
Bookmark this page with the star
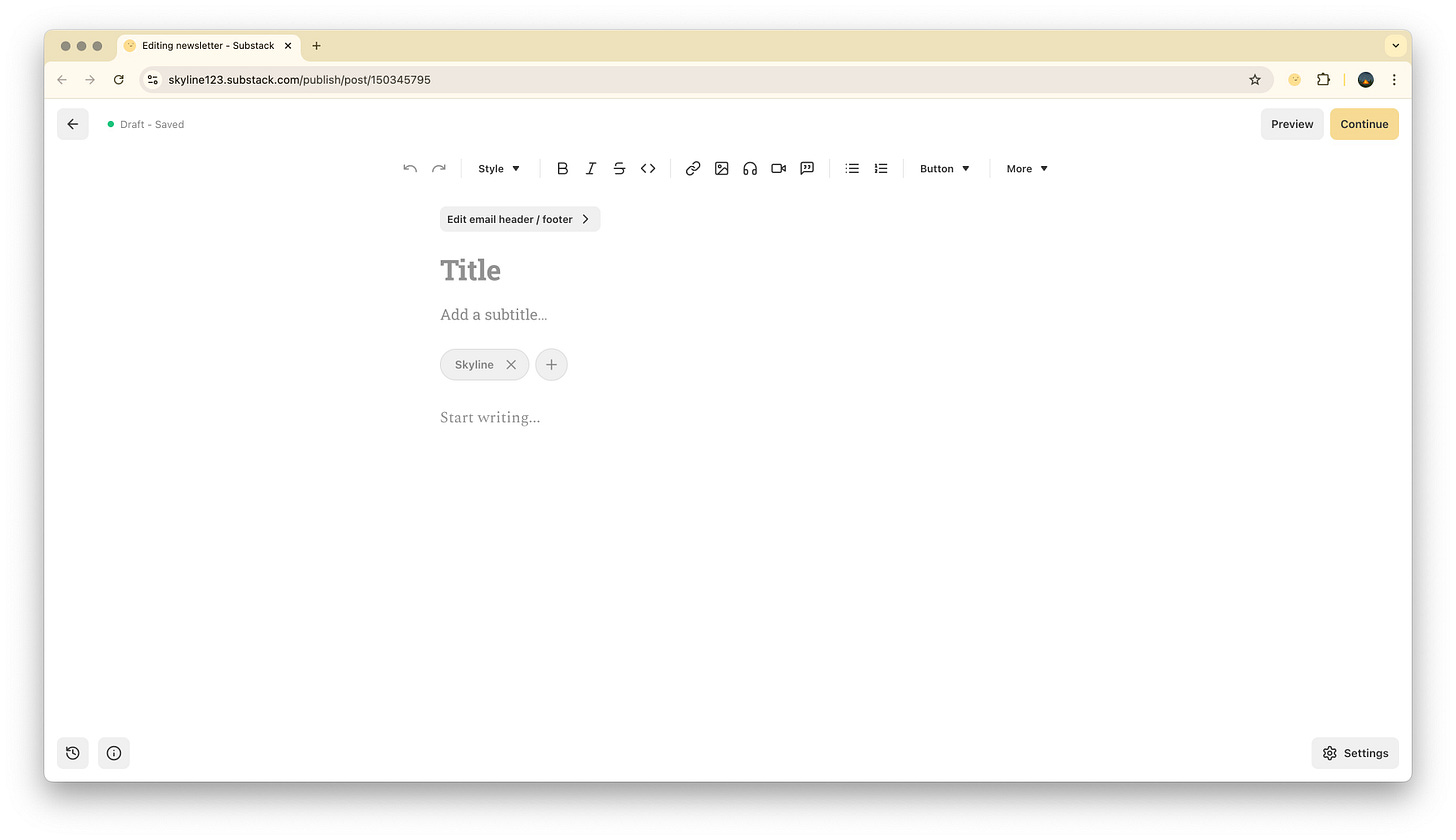click(x=1255, y=80)
